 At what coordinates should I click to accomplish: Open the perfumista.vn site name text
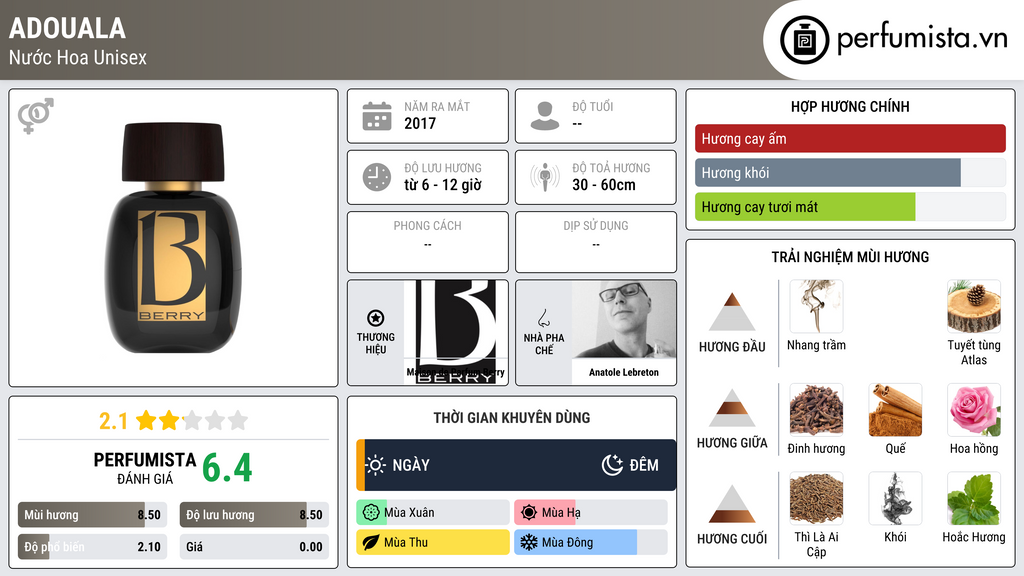click(922, 38)
